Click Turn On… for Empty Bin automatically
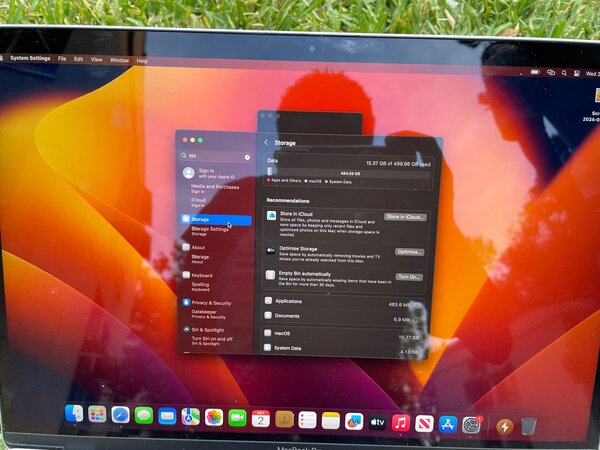The width and height of the screenshot is (600, 450). click(409, 277)
